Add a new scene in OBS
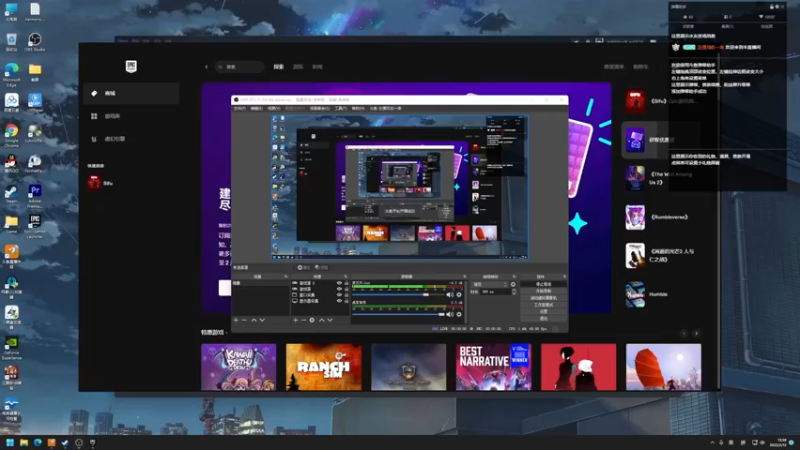This screenshot has width=800, height=450. click(x=236, y=320)
